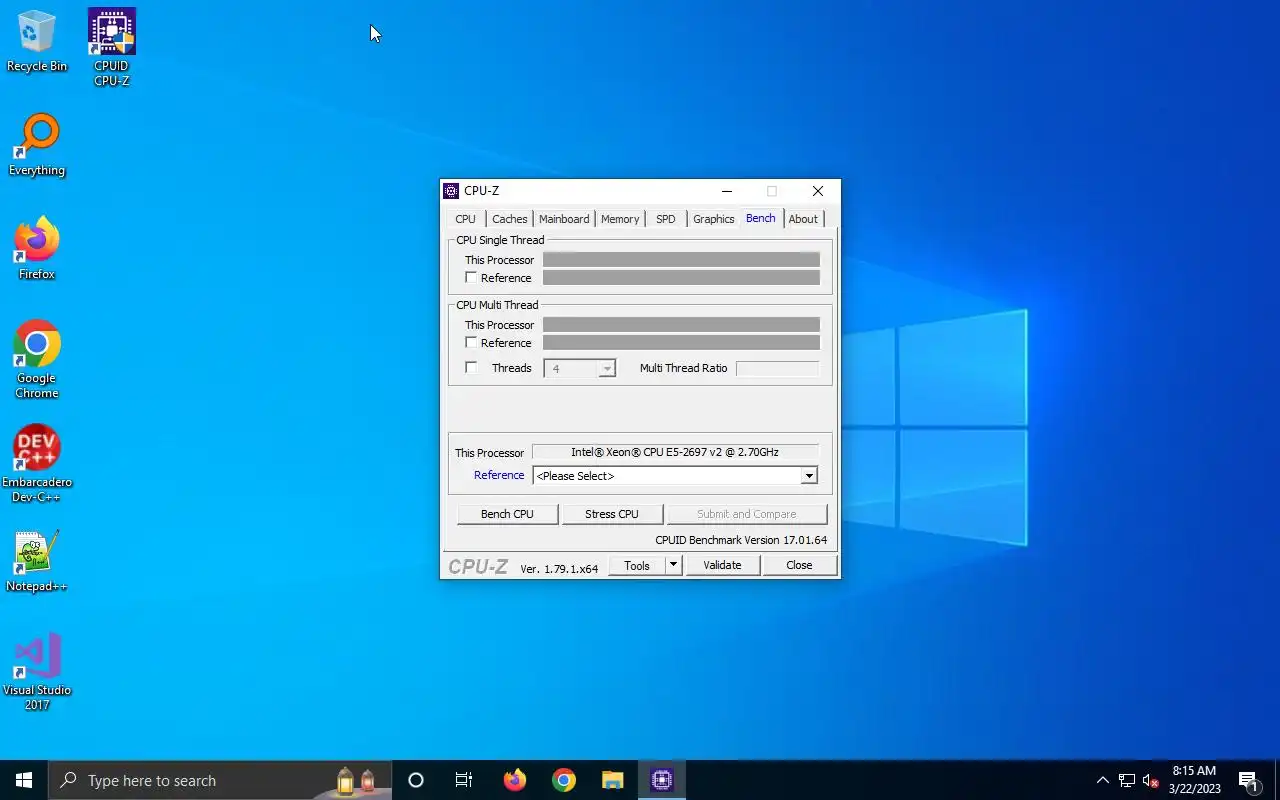Viewport: 1280px width, 800px height.
Task: Click 'CPUID Benchmark Version 17.01.64' text
Action: [741, 540]
